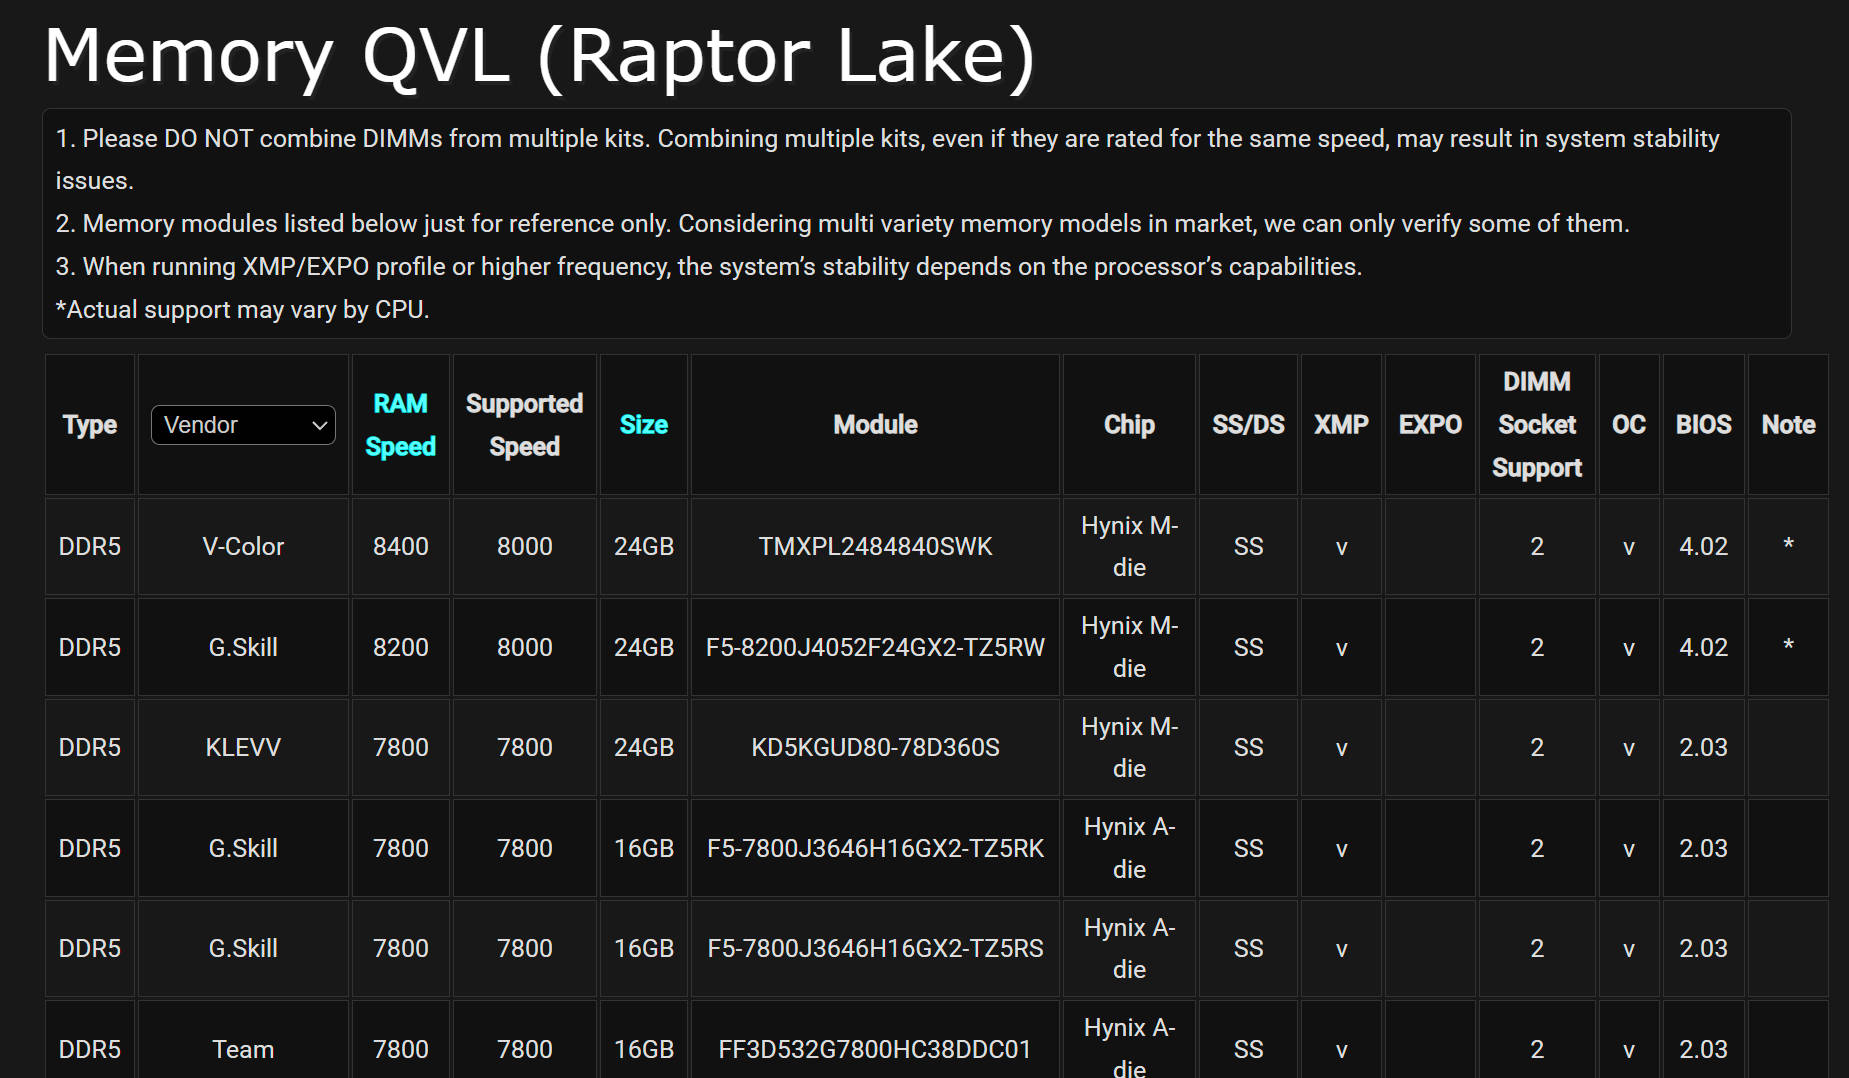The height and width of the screenshot is (1078, 1849).
Task: Click the Supported Speed column header
Action: (524, 425)
